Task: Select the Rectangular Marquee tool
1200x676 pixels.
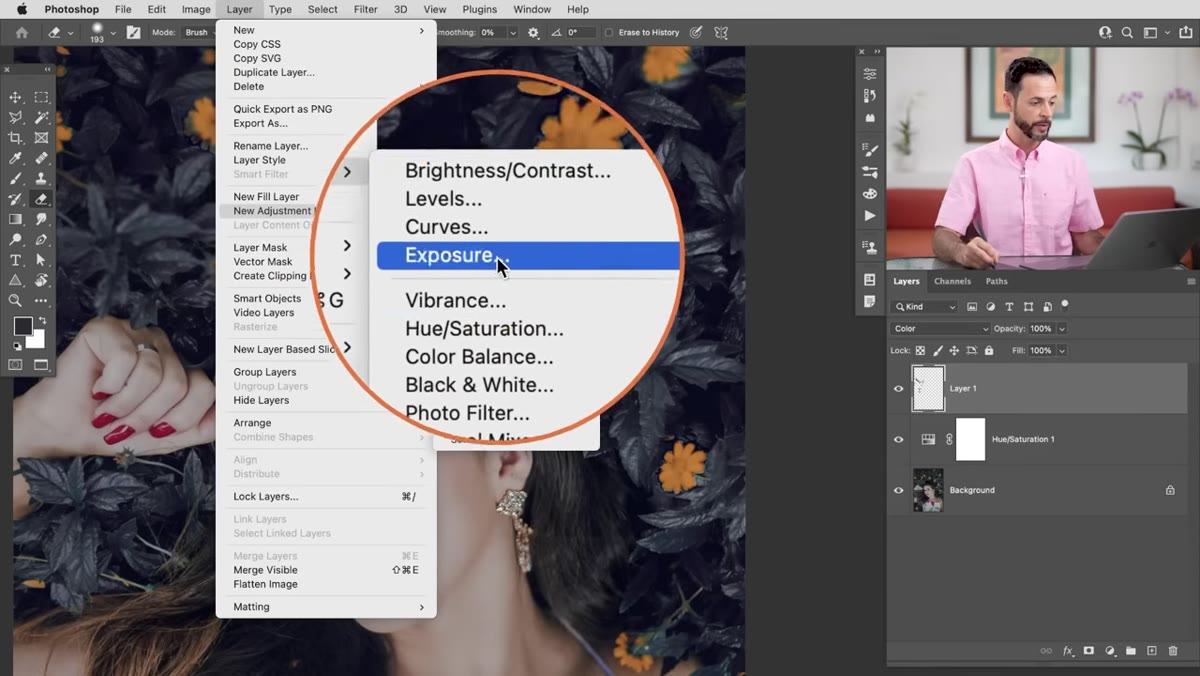Action: 41,97
